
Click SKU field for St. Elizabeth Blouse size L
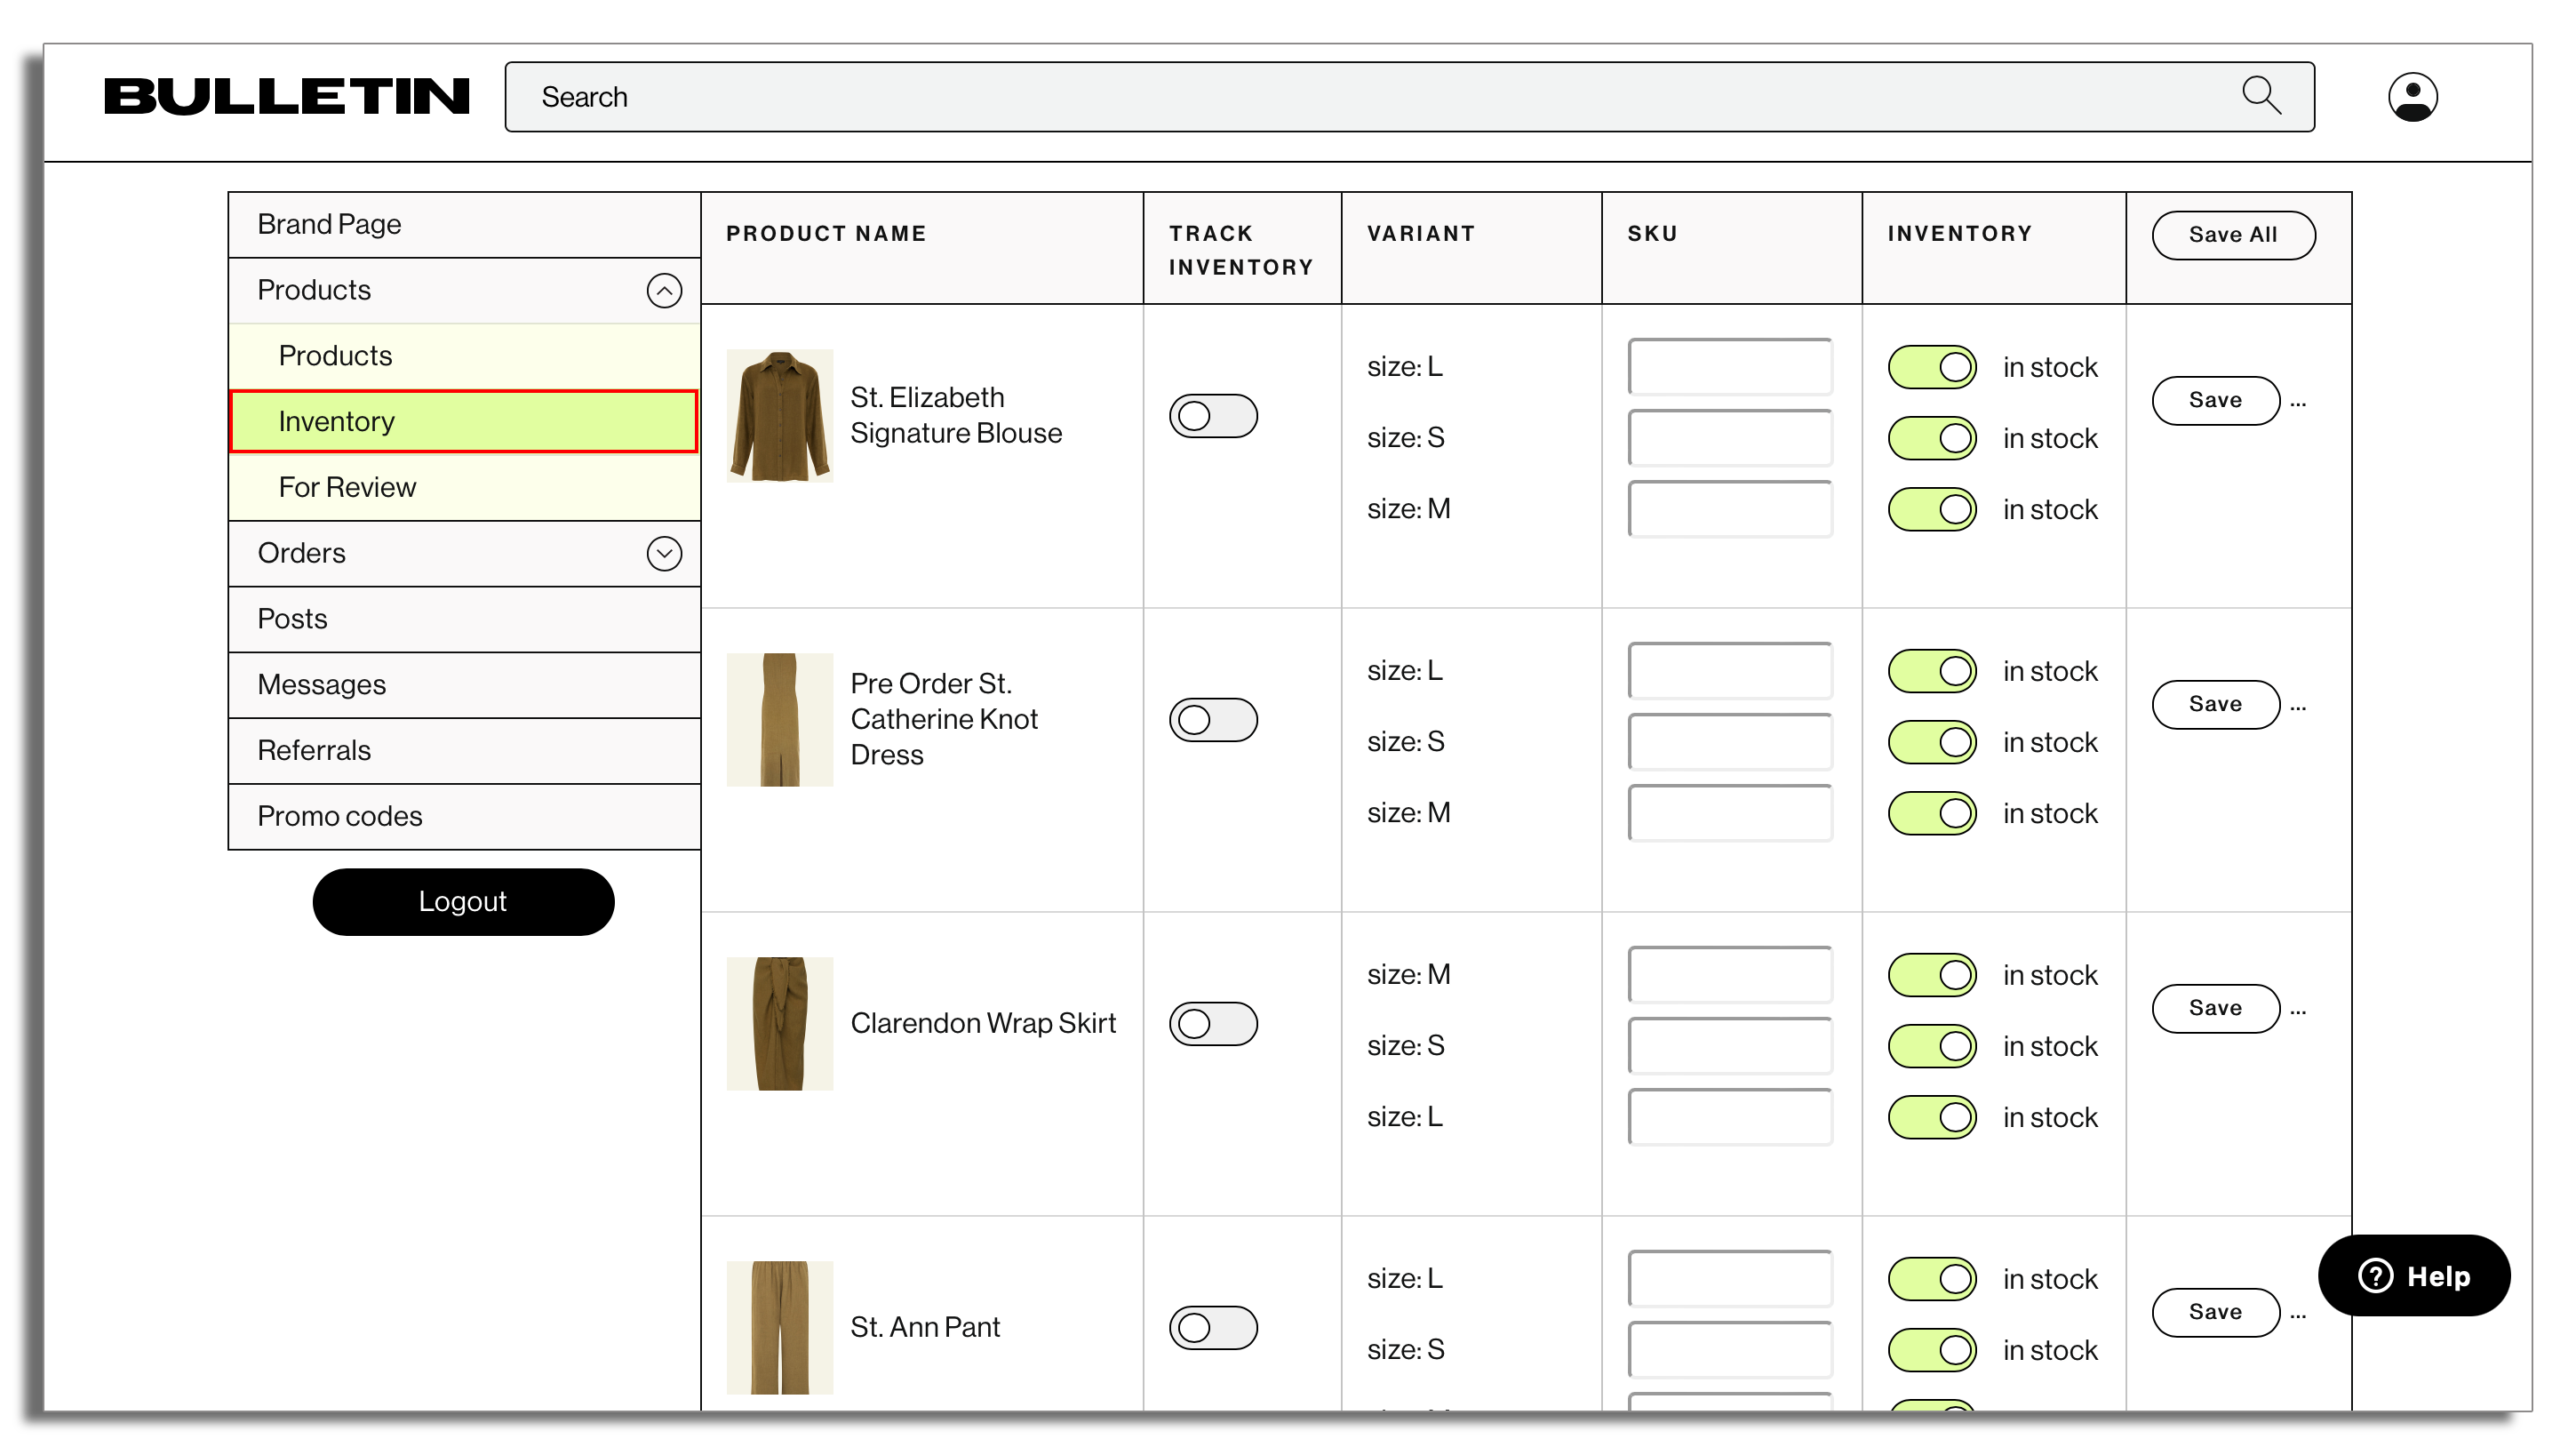click(x=1730, y=367)
